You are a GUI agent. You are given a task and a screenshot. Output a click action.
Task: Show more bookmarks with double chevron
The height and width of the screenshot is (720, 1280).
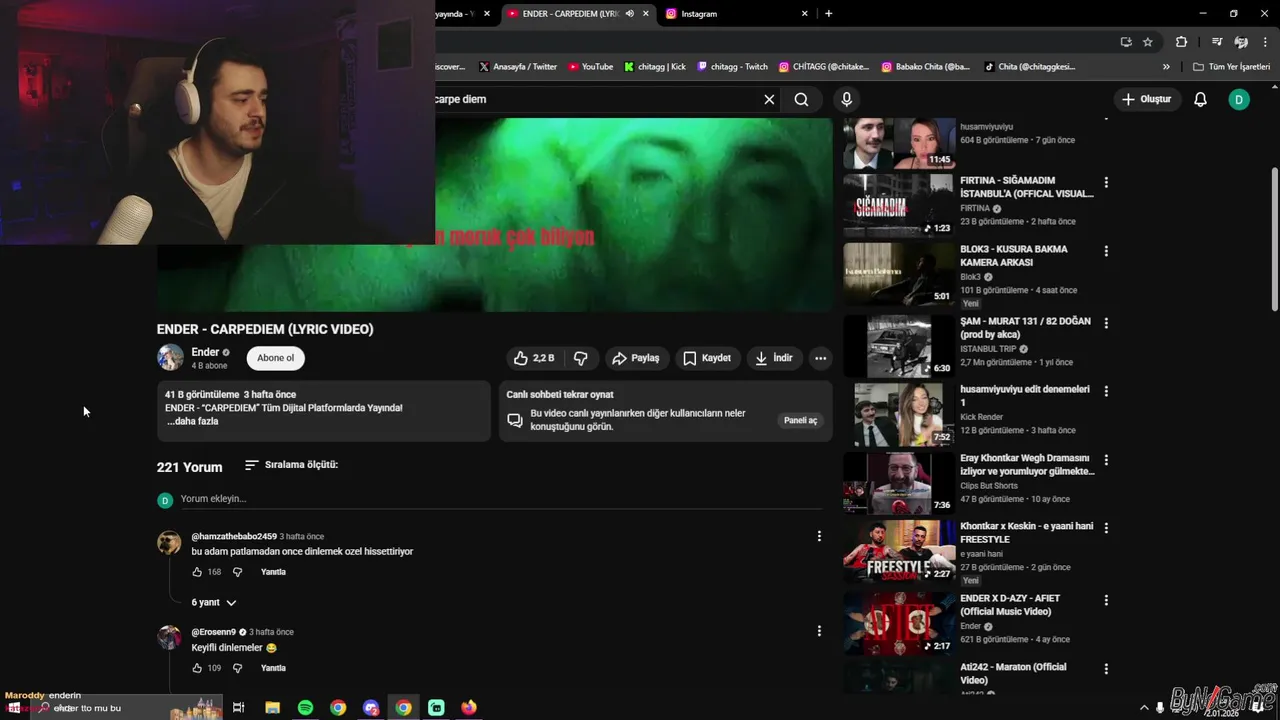[x=1166, y=67]
